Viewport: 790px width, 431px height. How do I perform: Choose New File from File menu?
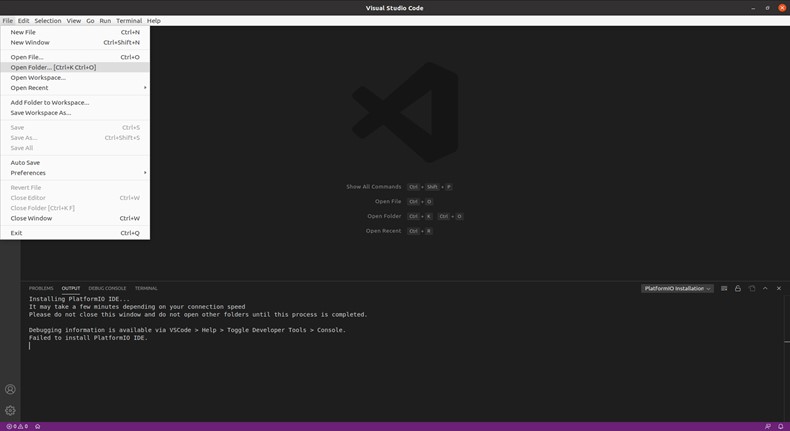pos(75,32)
